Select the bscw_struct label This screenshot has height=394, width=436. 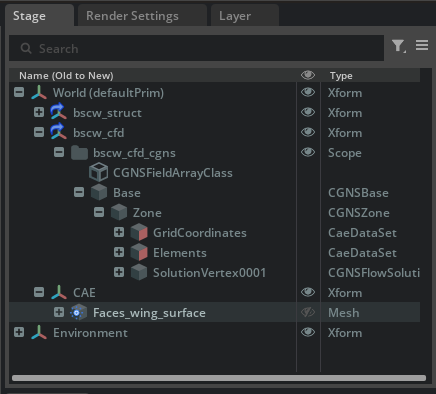point(107,113)
